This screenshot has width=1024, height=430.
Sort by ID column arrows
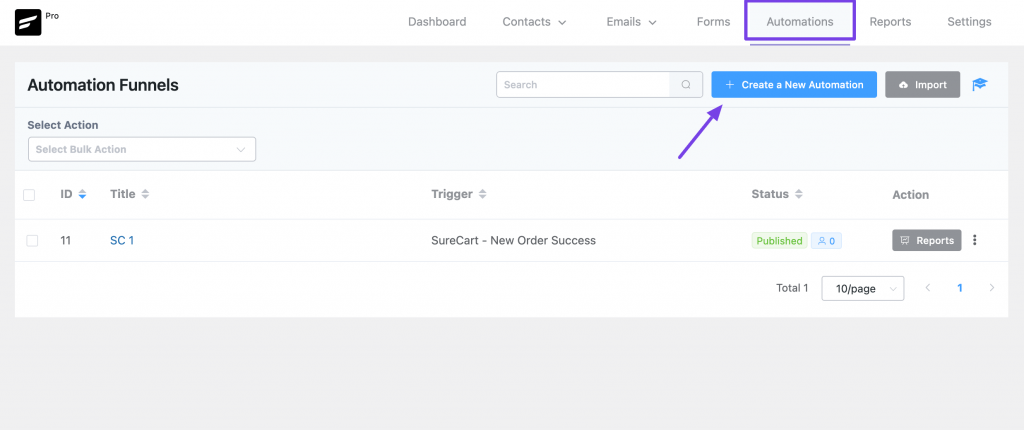click(x=82, y=194)
